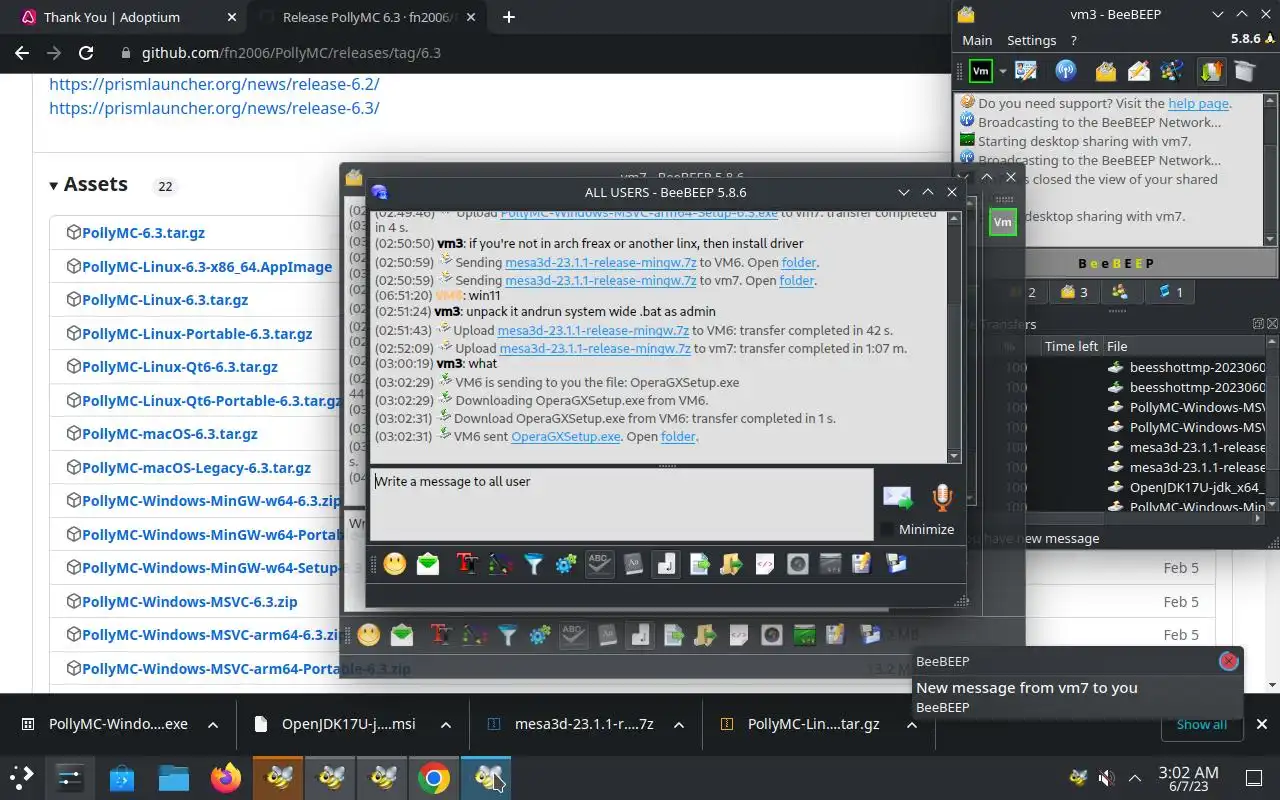
Task: Focus the 'Write a message to all user' field
Action: tap(621, 505)
